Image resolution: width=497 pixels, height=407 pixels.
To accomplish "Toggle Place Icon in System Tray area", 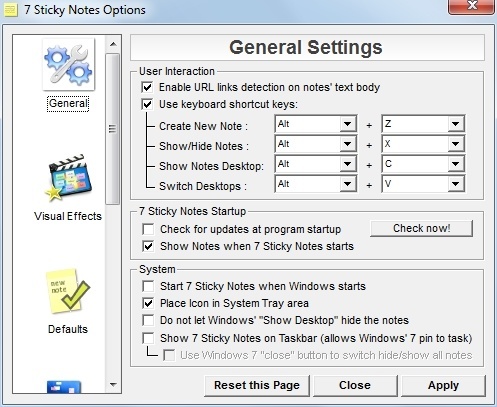I will [x=148, y=303].
